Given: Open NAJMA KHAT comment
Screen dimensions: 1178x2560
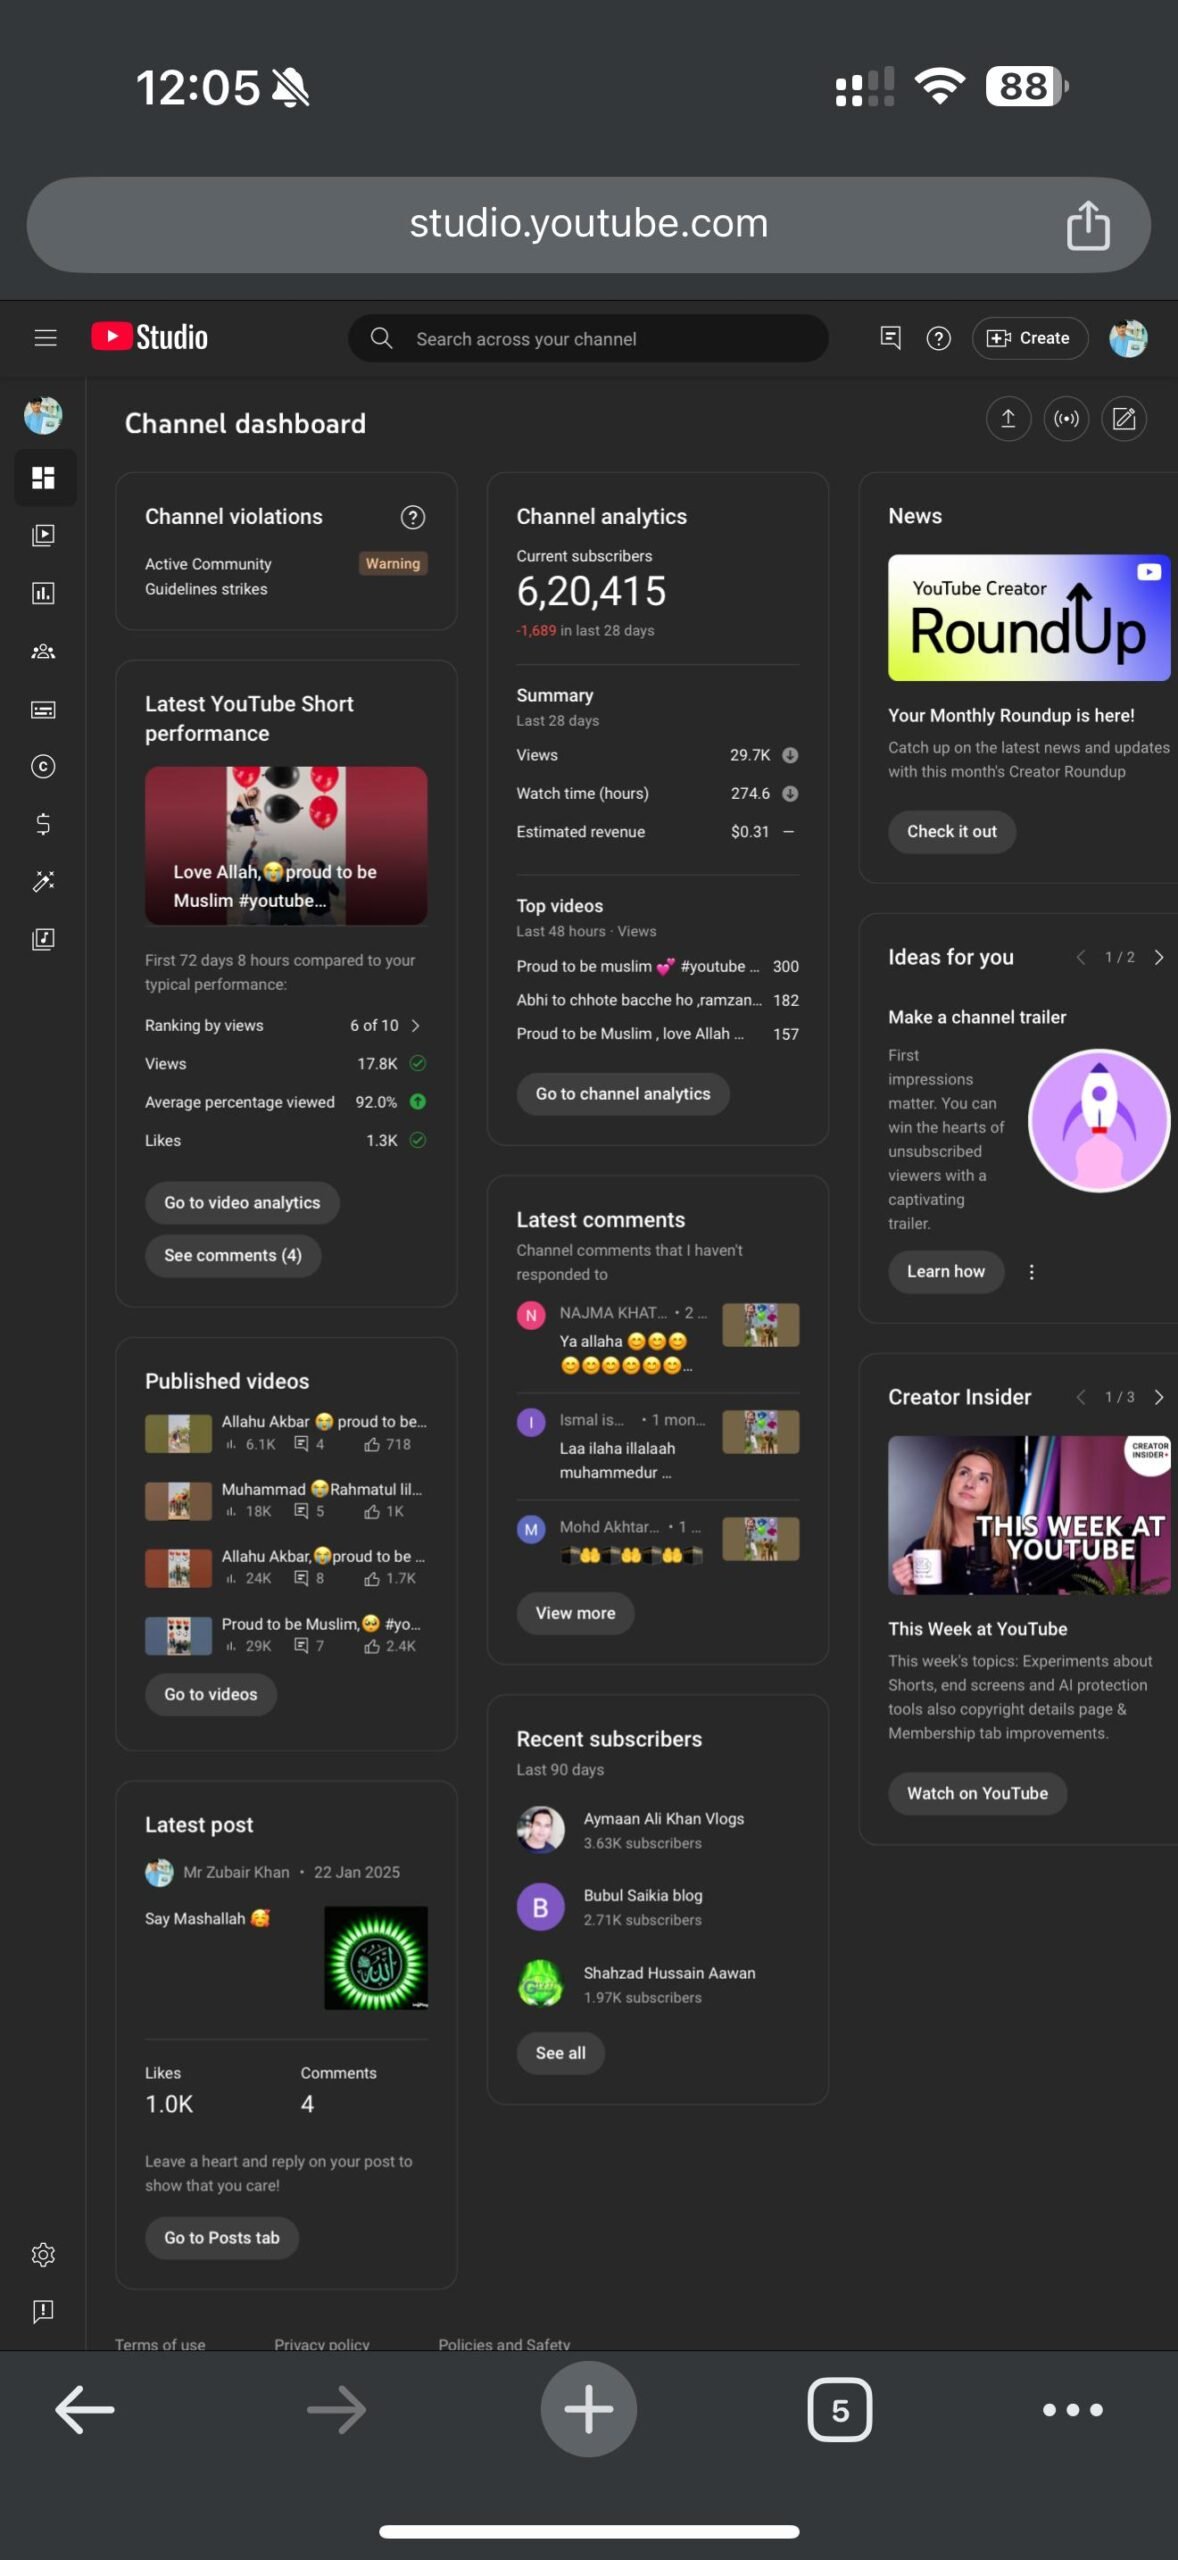Looking at the screenshot, I should point(658,1339).
